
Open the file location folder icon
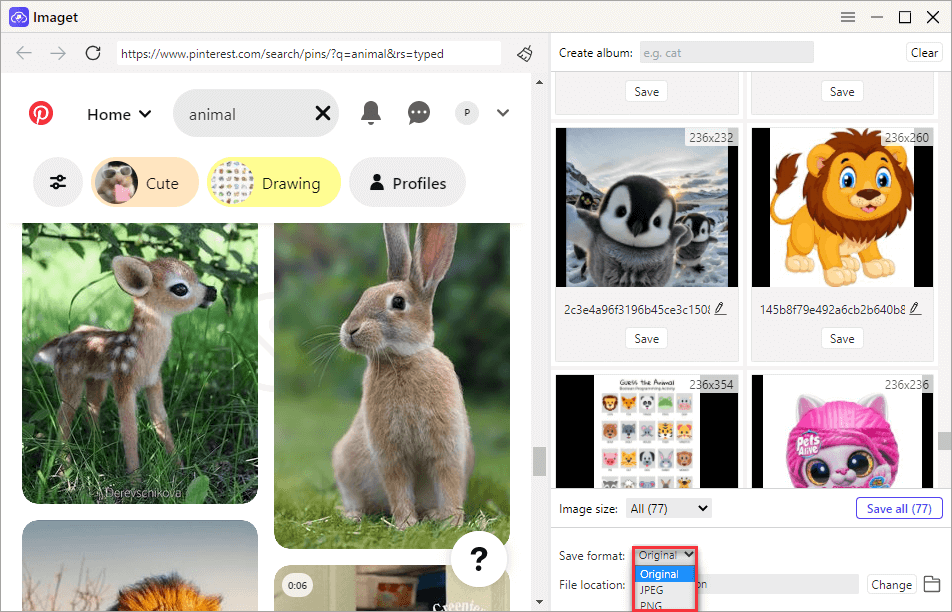[x=932, y=584]
